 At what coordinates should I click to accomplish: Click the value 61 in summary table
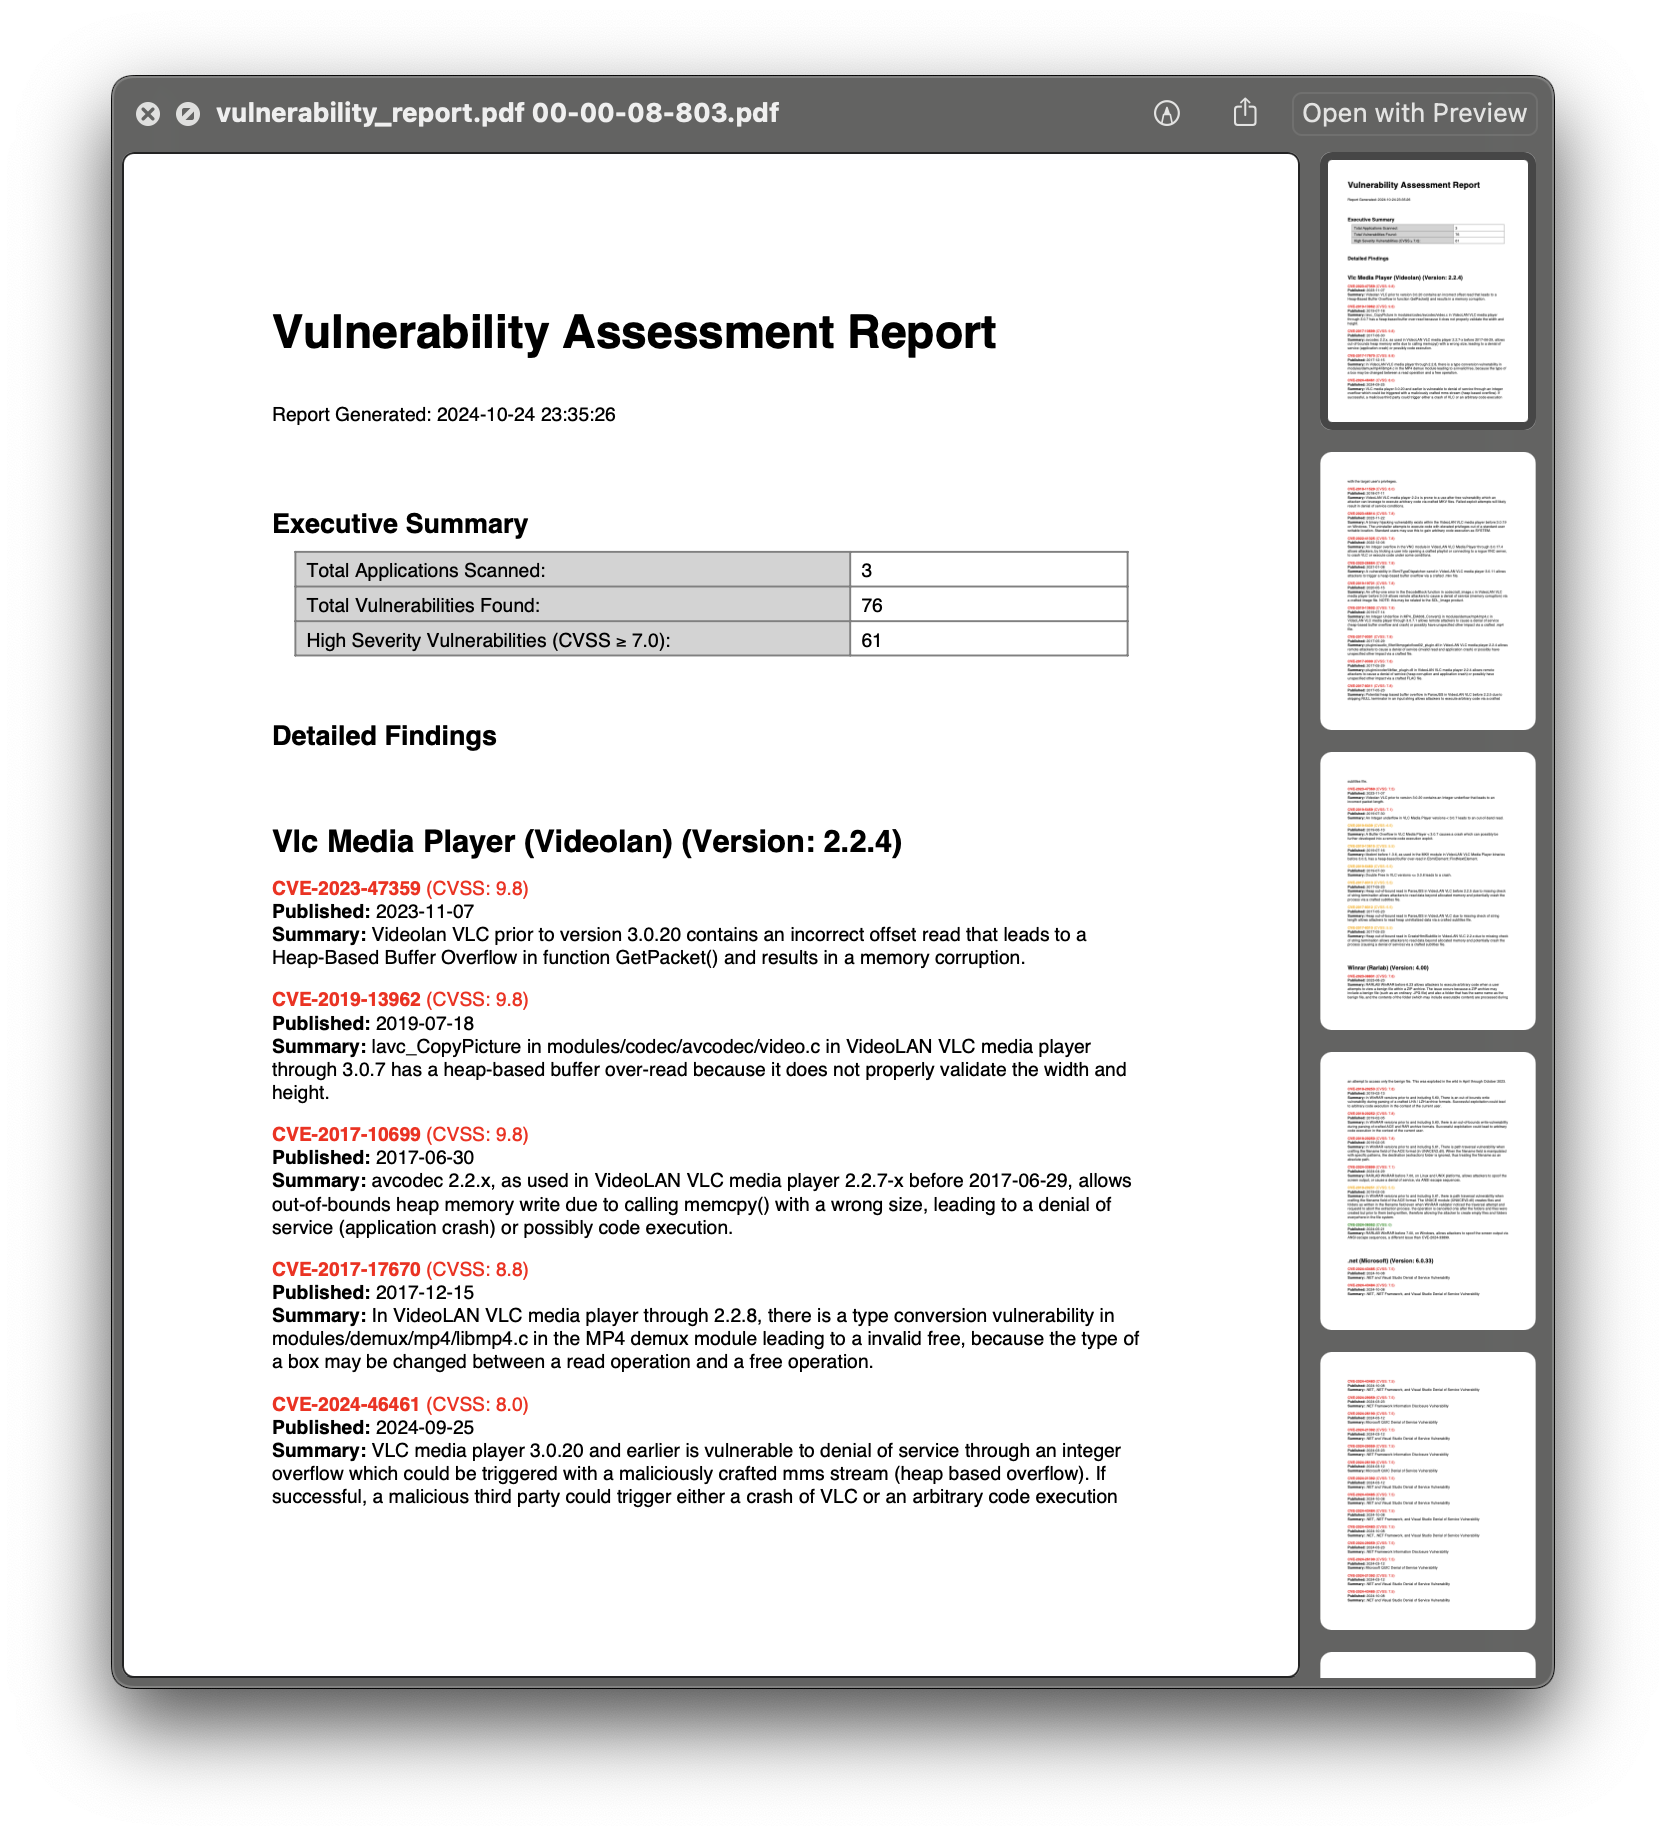coord(989,640)
